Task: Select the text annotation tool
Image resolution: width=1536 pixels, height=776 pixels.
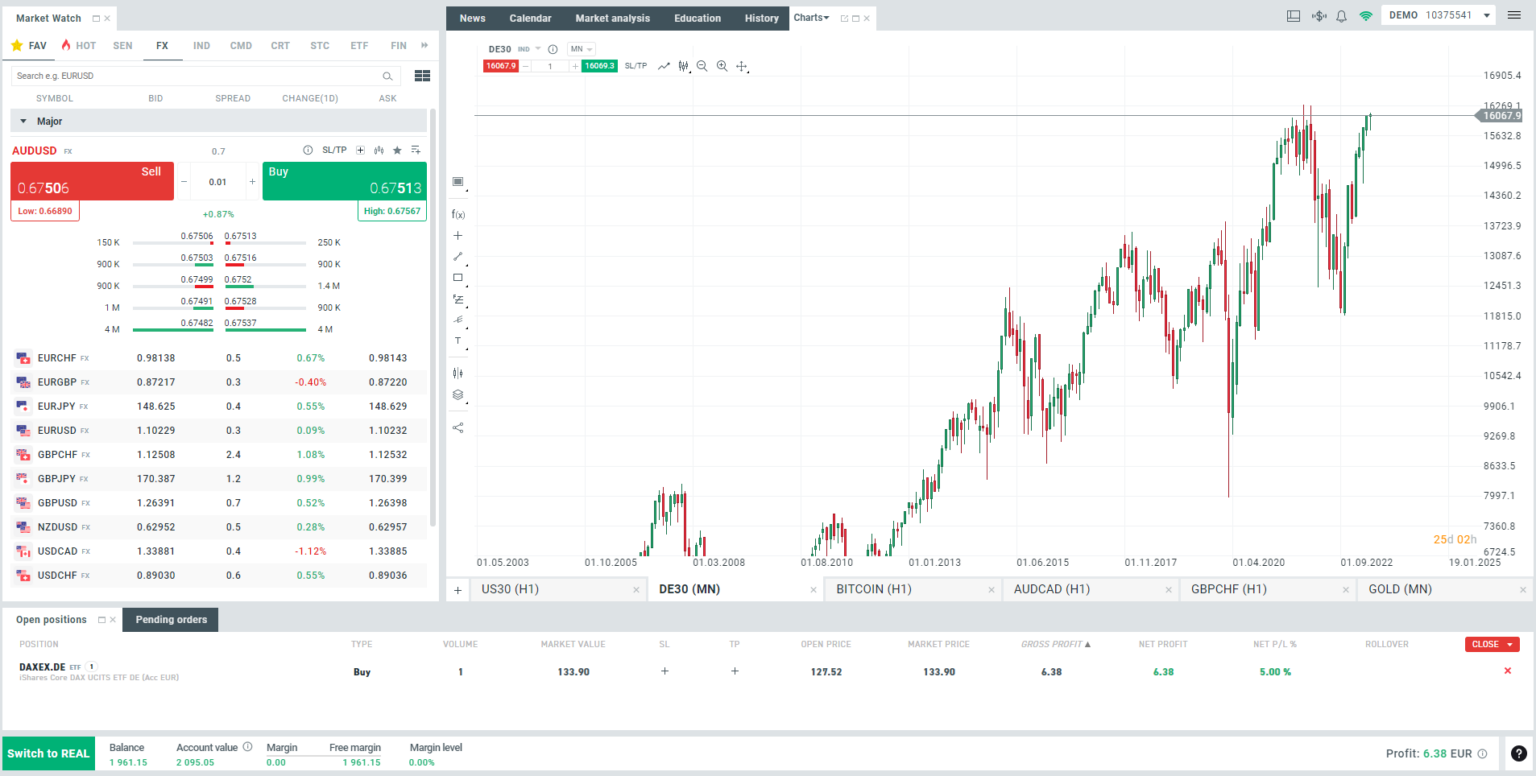Action: (458, 341)
